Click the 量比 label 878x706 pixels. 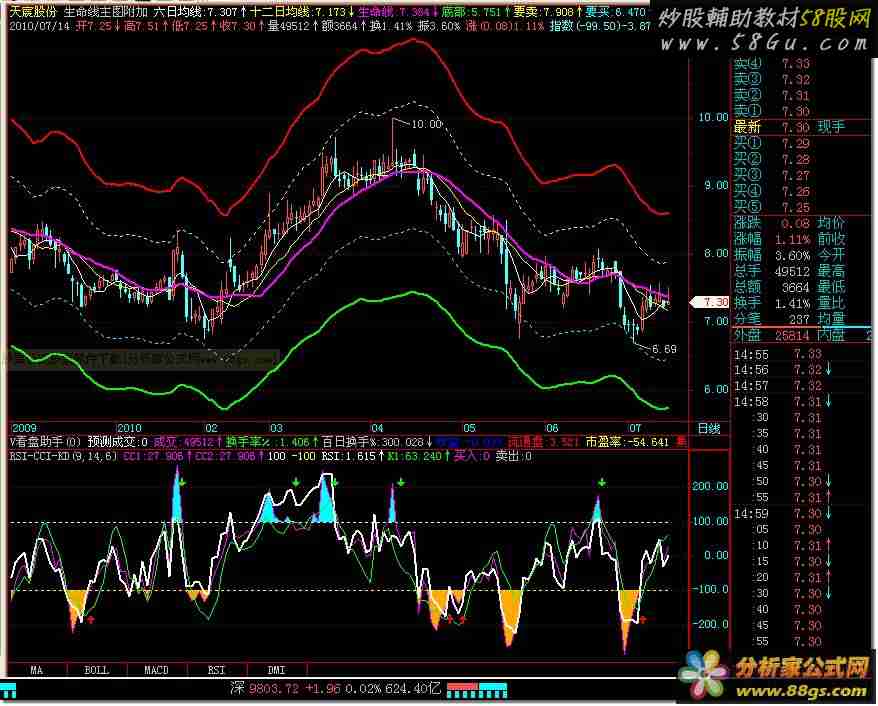[831, 303]
